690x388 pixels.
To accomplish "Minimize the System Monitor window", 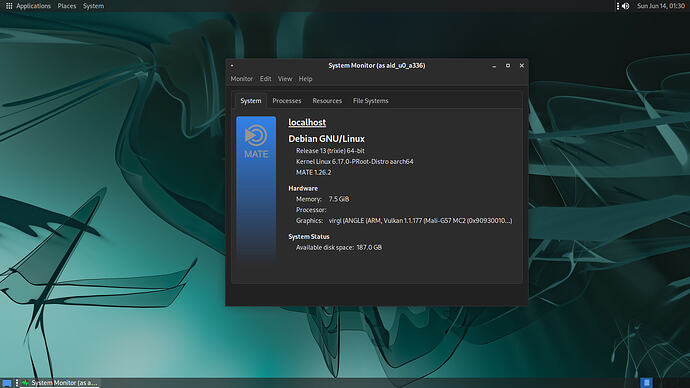I will (x=494, y=66).
